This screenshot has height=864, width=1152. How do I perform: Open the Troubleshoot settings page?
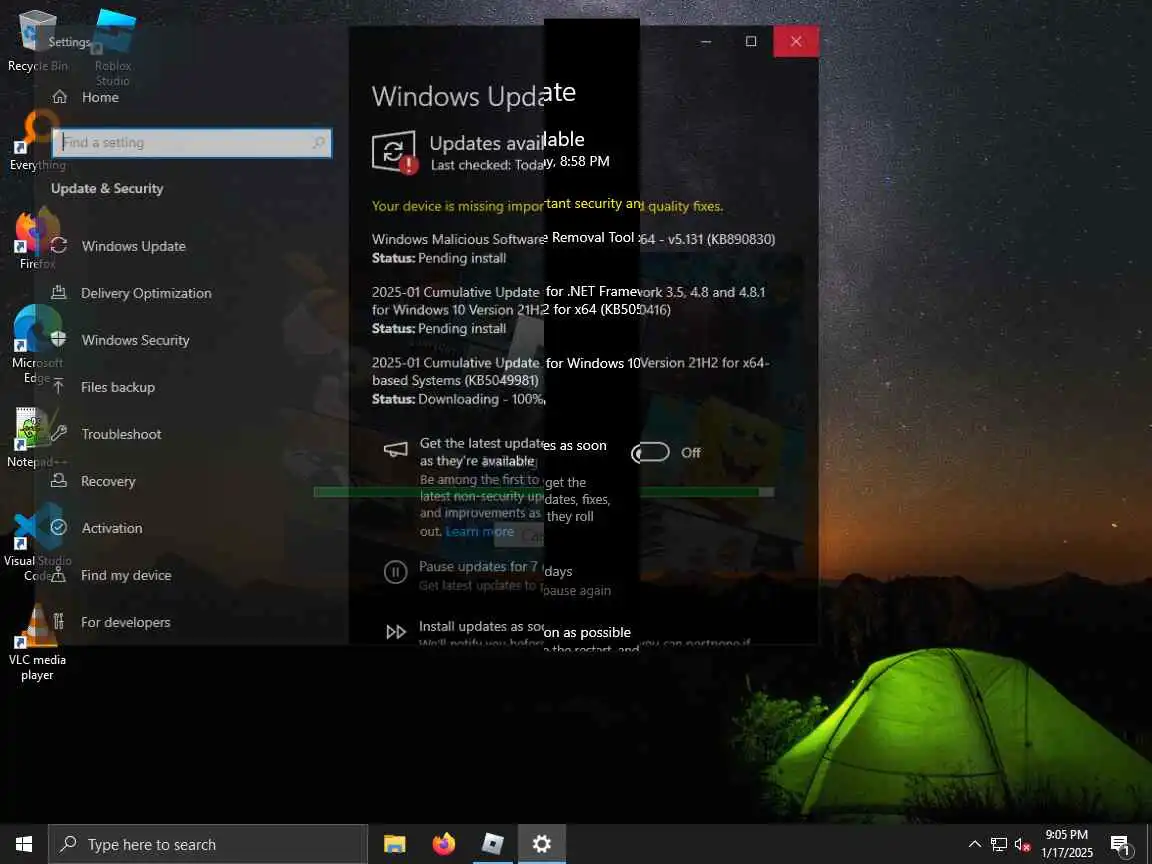106,434
